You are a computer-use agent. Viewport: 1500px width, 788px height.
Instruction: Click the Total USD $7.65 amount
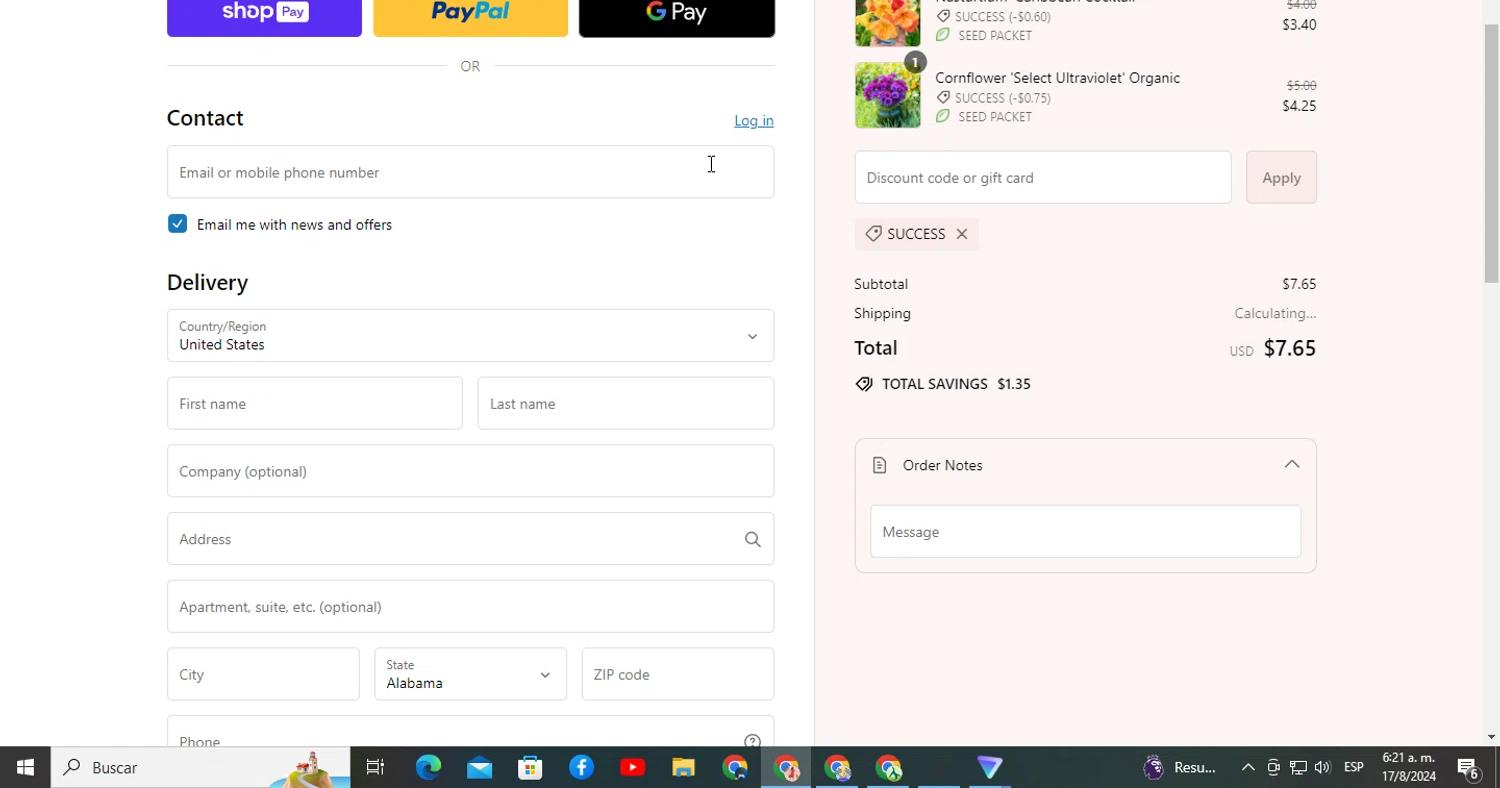coord(1273,348)
